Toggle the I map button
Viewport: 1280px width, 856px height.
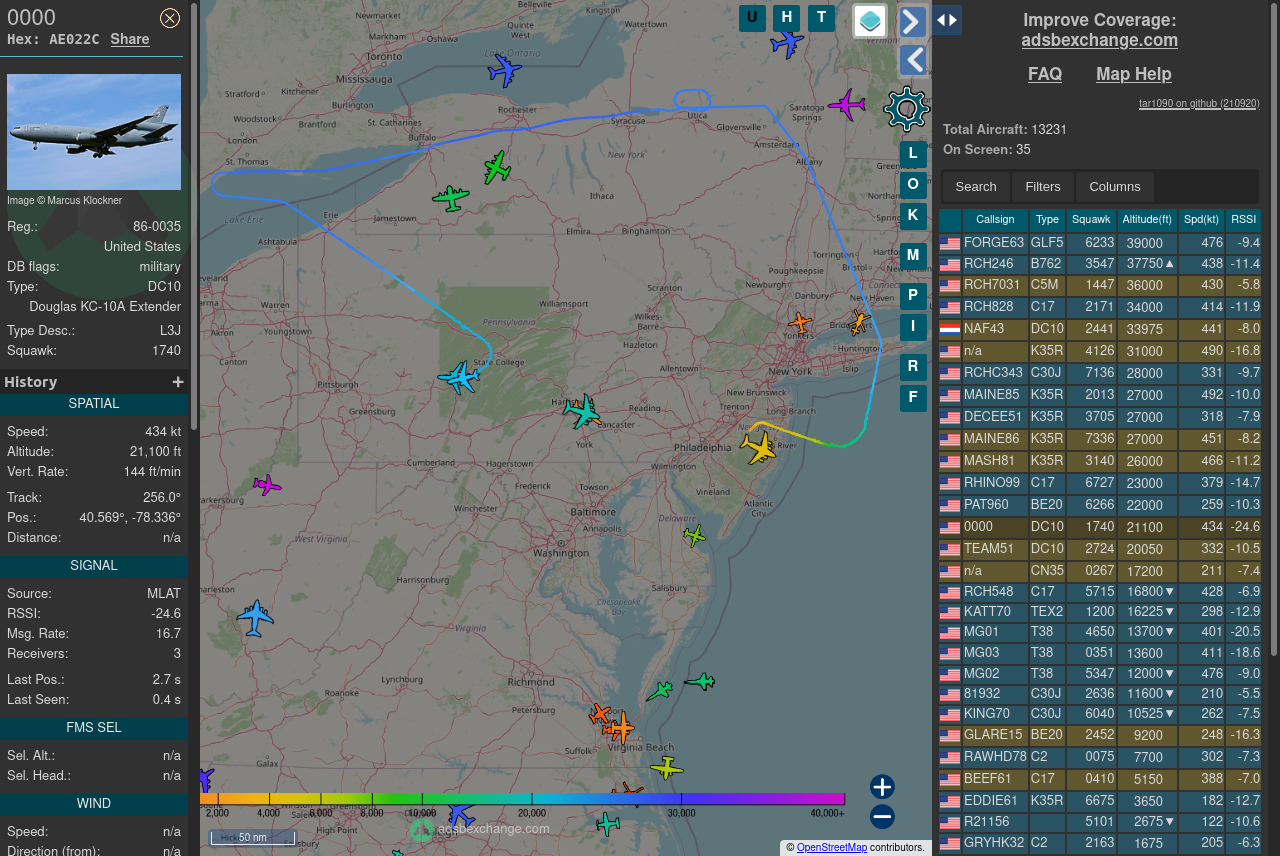tap(913, 327)
